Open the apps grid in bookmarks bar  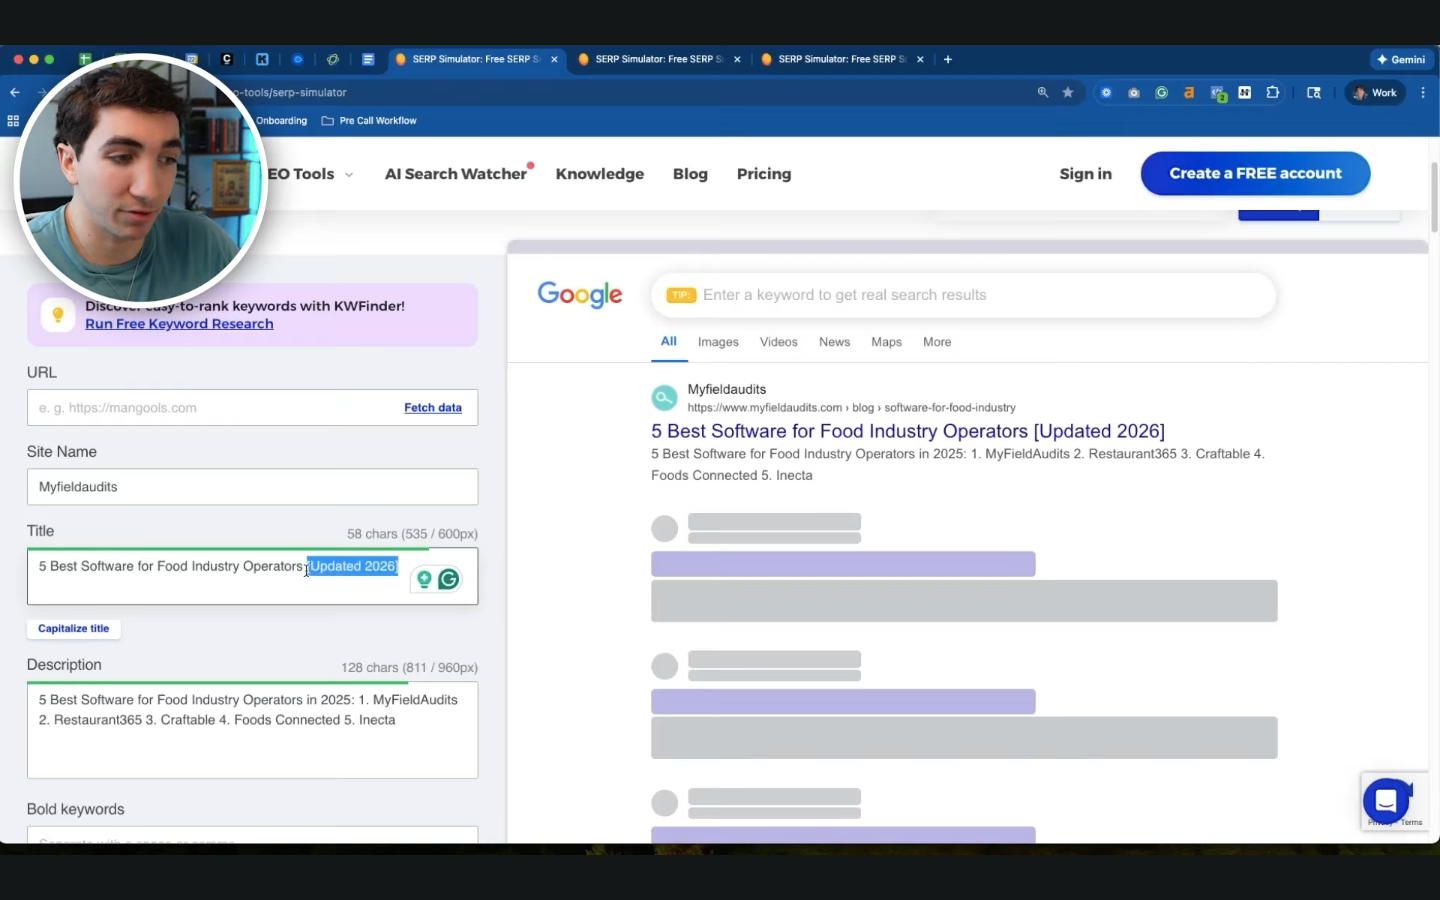(x=13, y=121)
